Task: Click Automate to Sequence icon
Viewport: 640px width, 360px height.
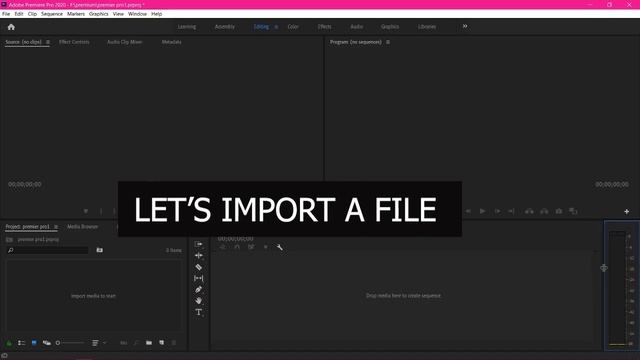Action: [124, 343]
